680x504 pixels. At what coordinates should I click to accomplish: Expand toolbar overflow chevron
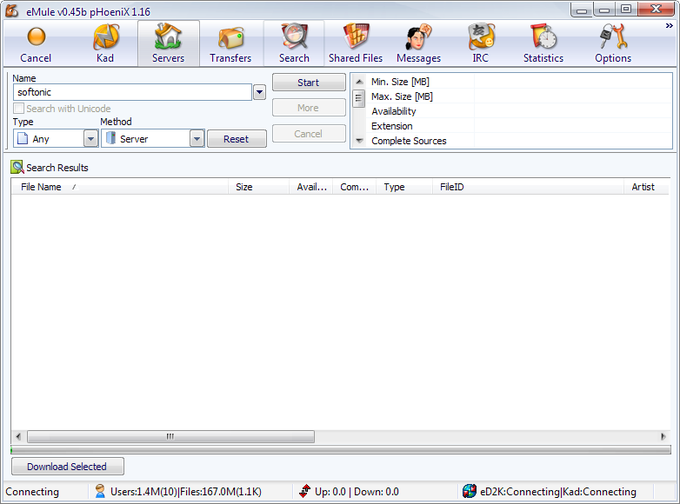coord(669,26)
